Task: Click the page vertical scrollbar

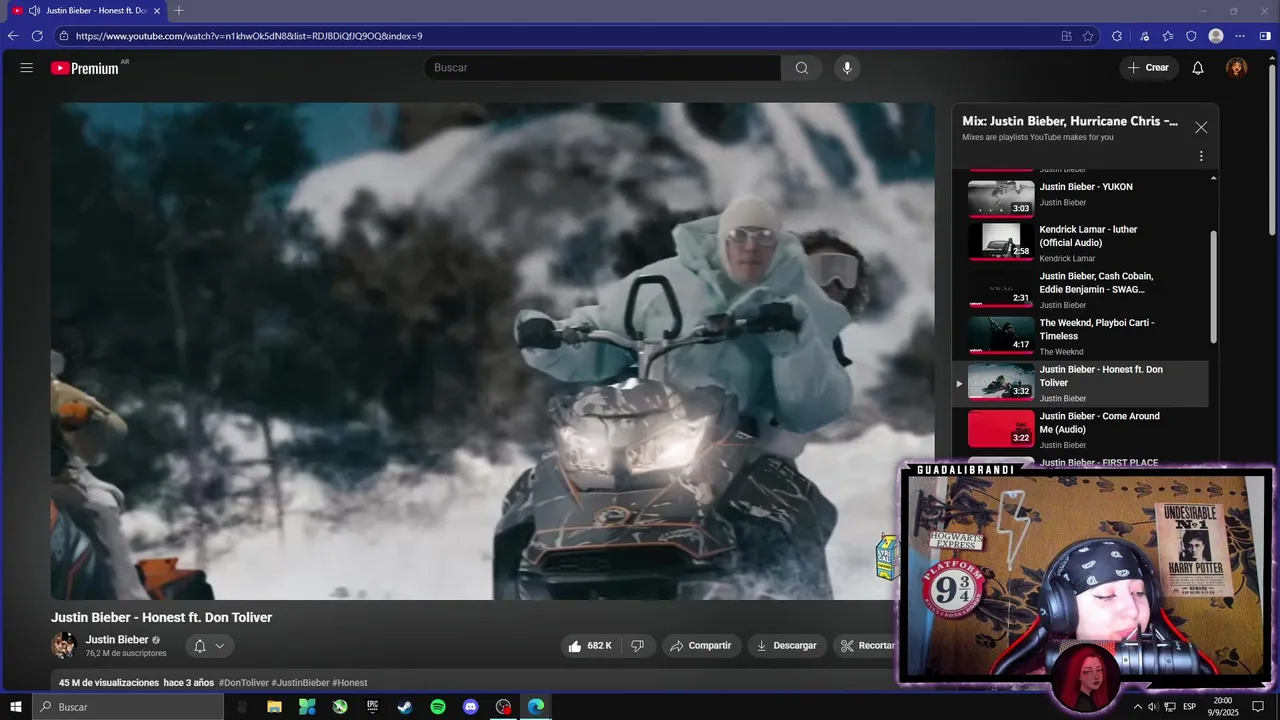Action: pos(1272,150)
